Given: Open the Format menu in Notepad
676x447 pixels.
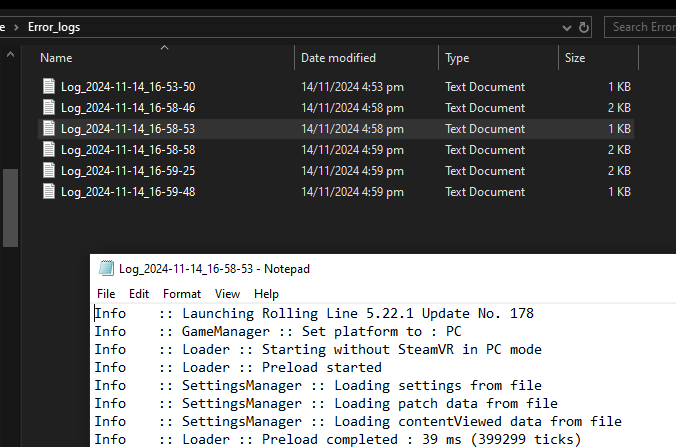Looking at the screenshot, I should (x=182, y=294).
